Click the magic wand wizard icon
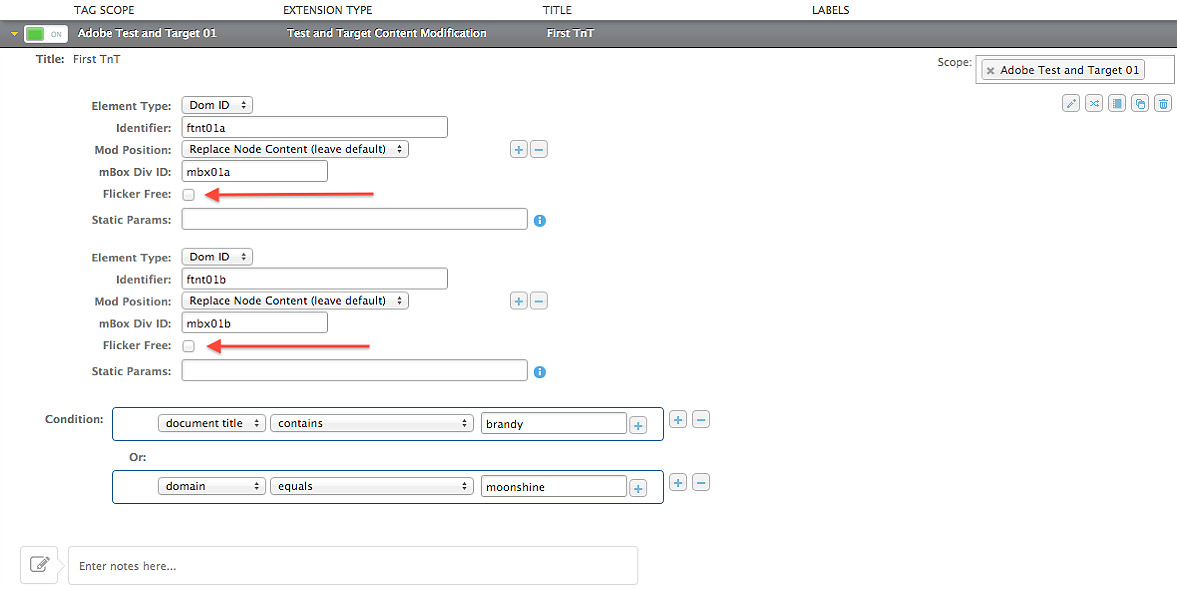This screenshot has width=1177, height=589. coord(1071,104)
